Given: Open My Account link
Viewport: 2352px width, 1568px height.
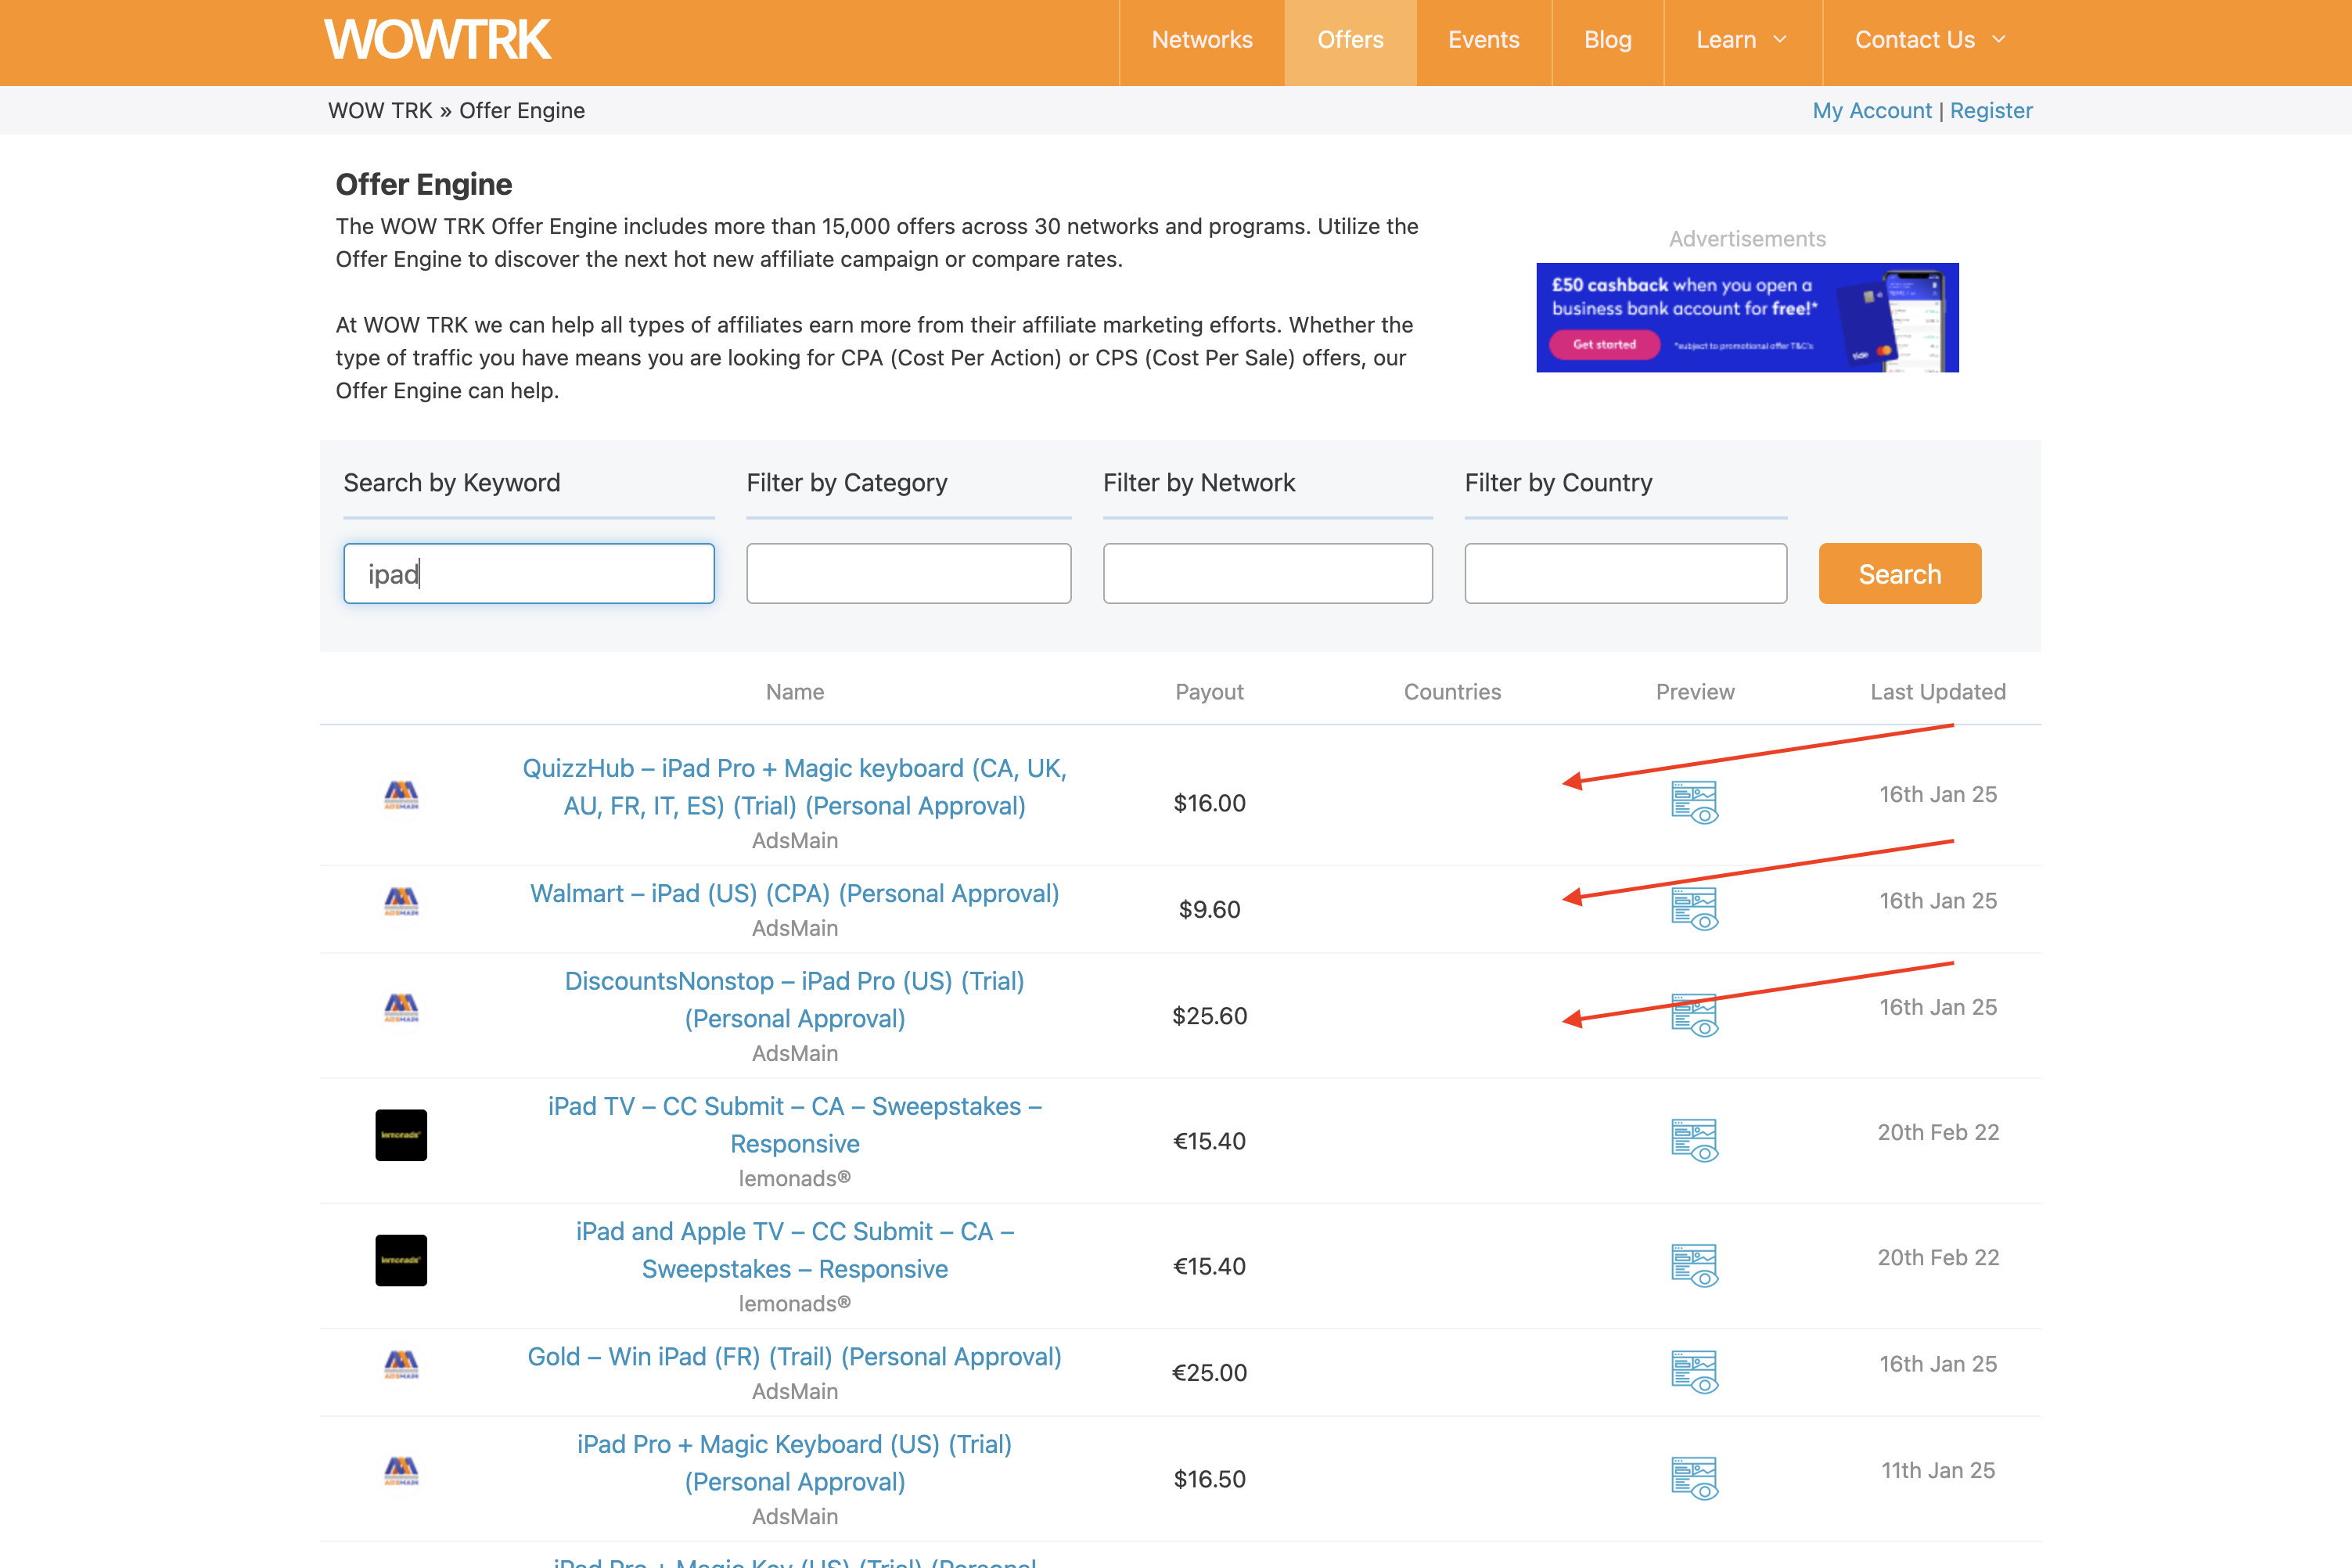Looking at the screenshot, I should click(x=1872, y=111).
